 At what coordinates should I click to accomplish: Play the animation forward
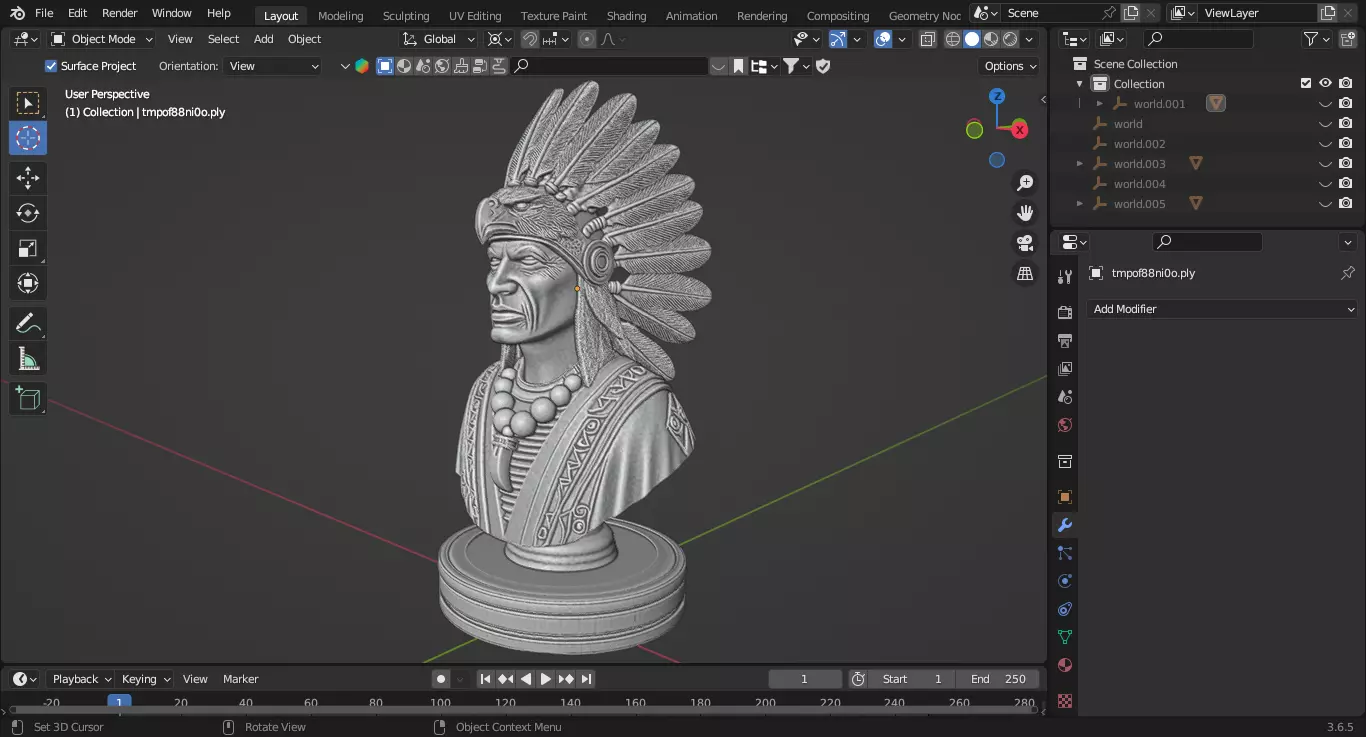click(546, 679)
